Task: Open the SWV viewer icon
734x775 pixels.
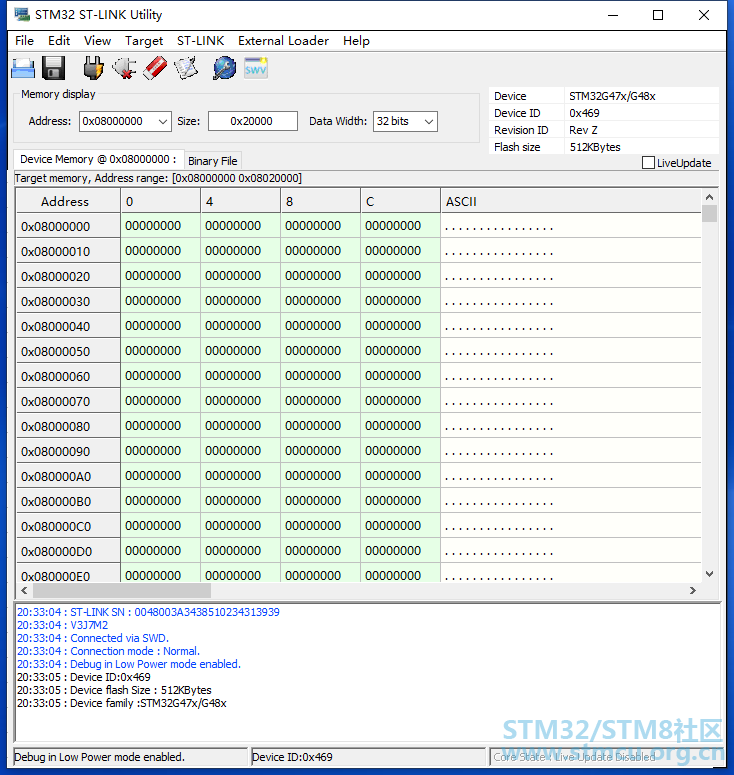Action: point(256,68)
